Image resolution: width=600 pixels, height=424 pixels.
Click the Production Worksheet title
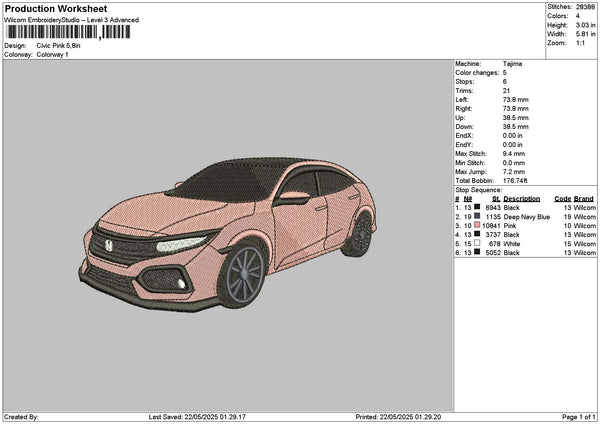click(x=56, y=9)
